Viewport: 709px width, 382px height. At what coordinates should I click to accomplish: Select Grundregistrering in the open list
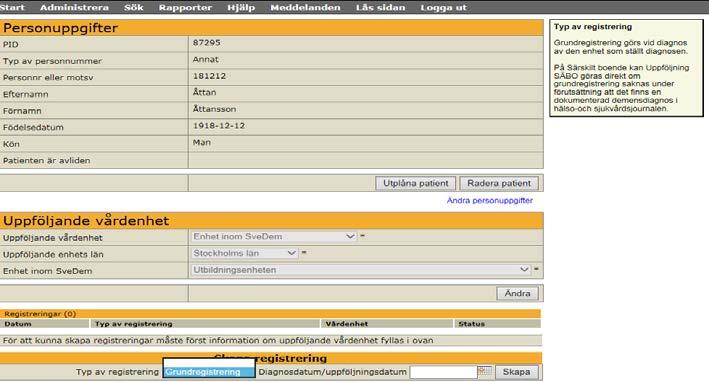click(x=208, y=372)
